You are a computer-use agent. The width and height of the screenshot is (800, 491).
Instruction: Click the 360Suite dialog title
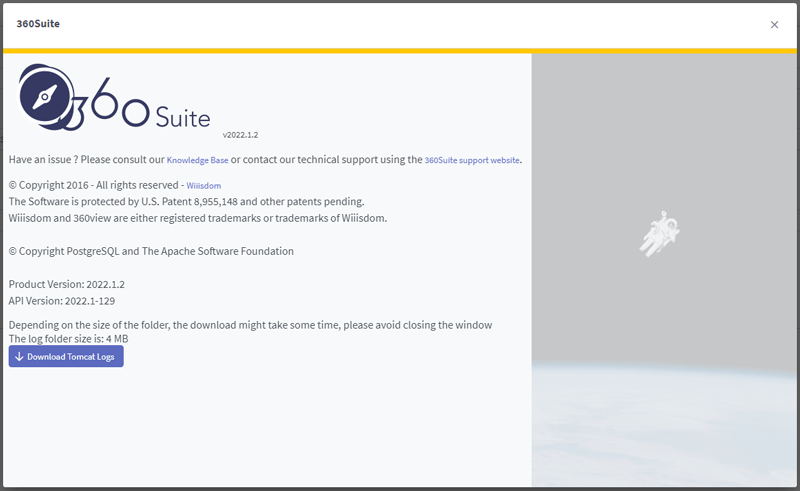[38, 24]
